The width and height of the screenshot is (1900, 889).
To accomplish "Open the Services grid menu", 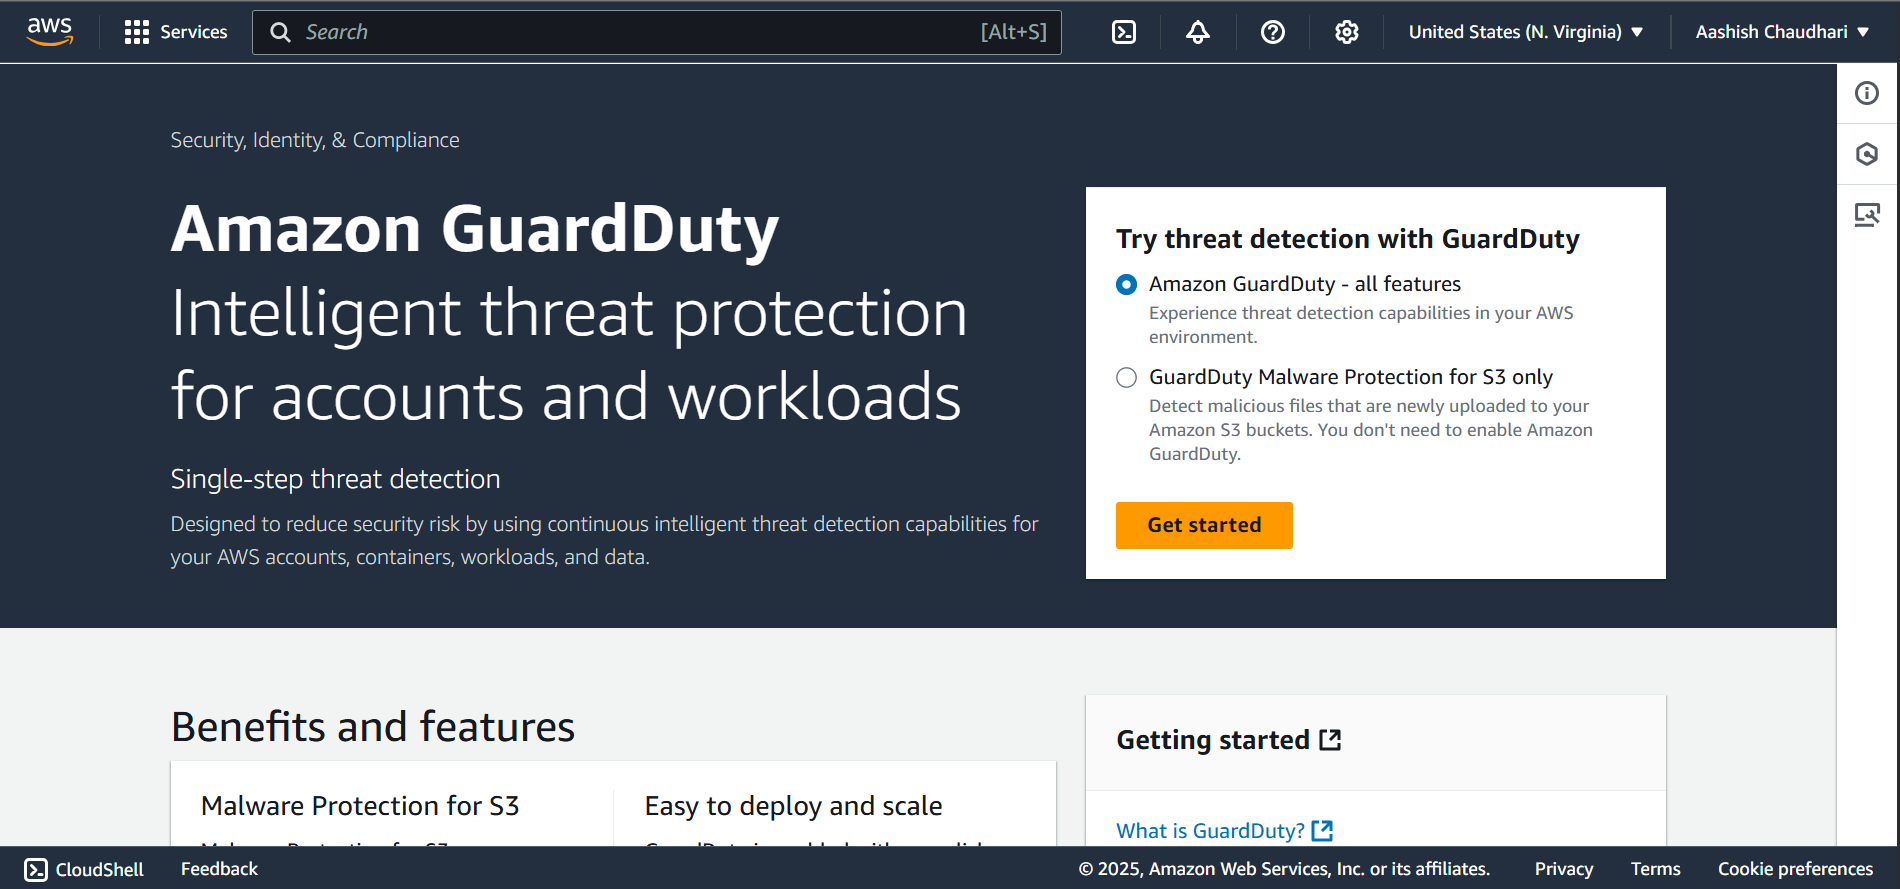I will click(176, 32).
